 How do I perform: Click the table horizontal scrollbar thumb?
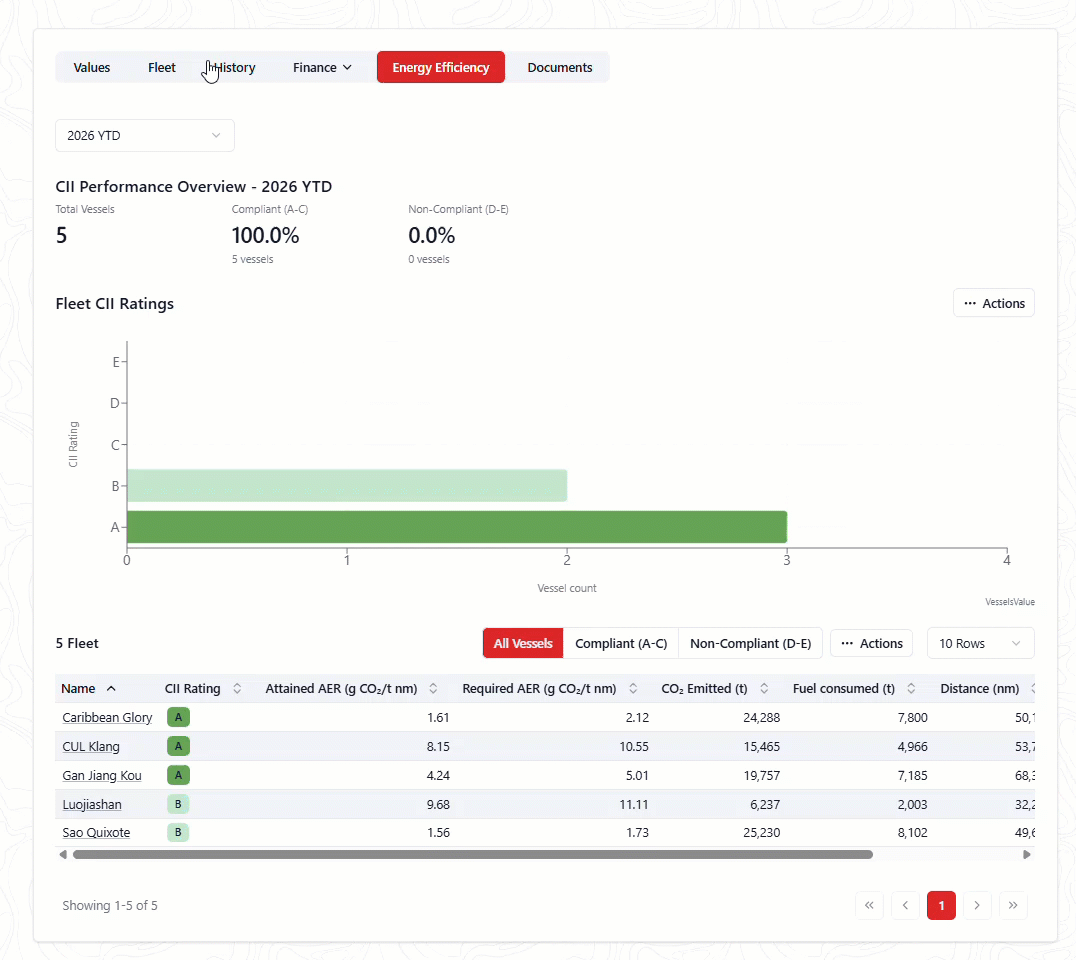pyautogui.click(x=473, y=854)
